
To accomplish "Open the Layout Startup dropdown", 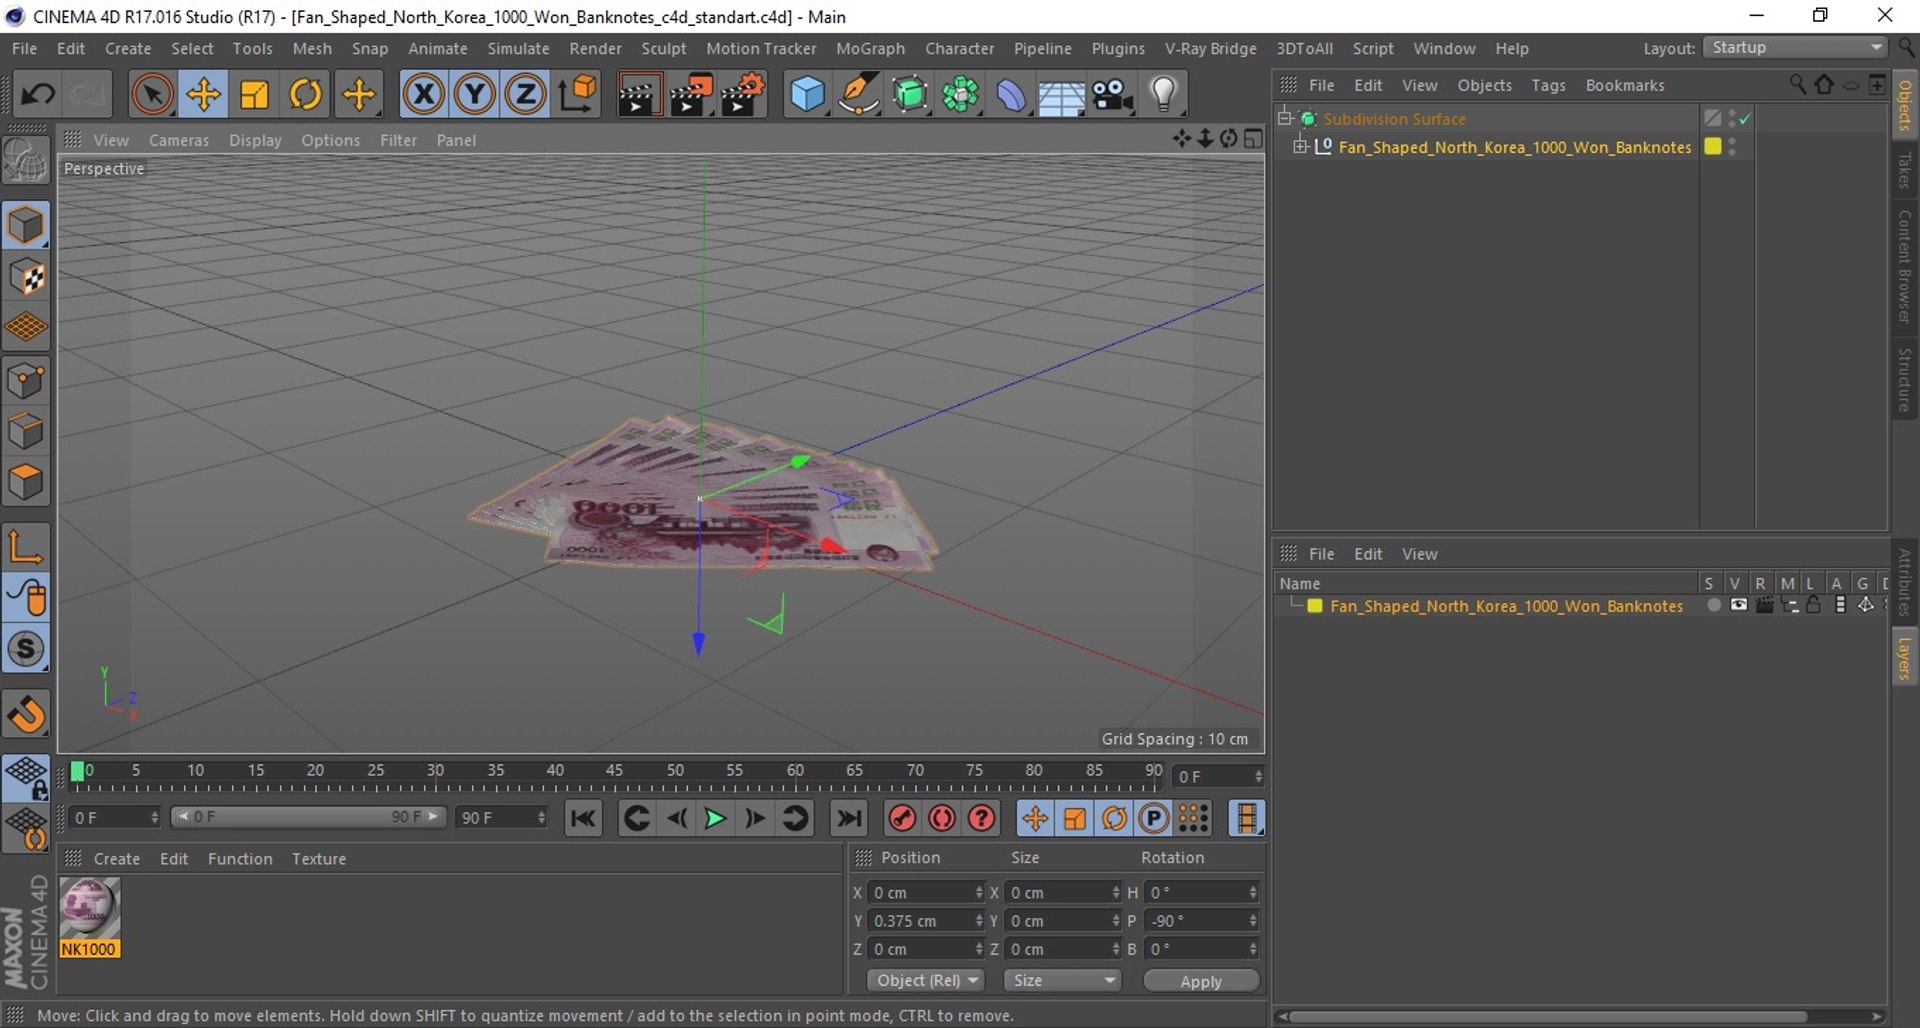I will tap(1795, 48).
